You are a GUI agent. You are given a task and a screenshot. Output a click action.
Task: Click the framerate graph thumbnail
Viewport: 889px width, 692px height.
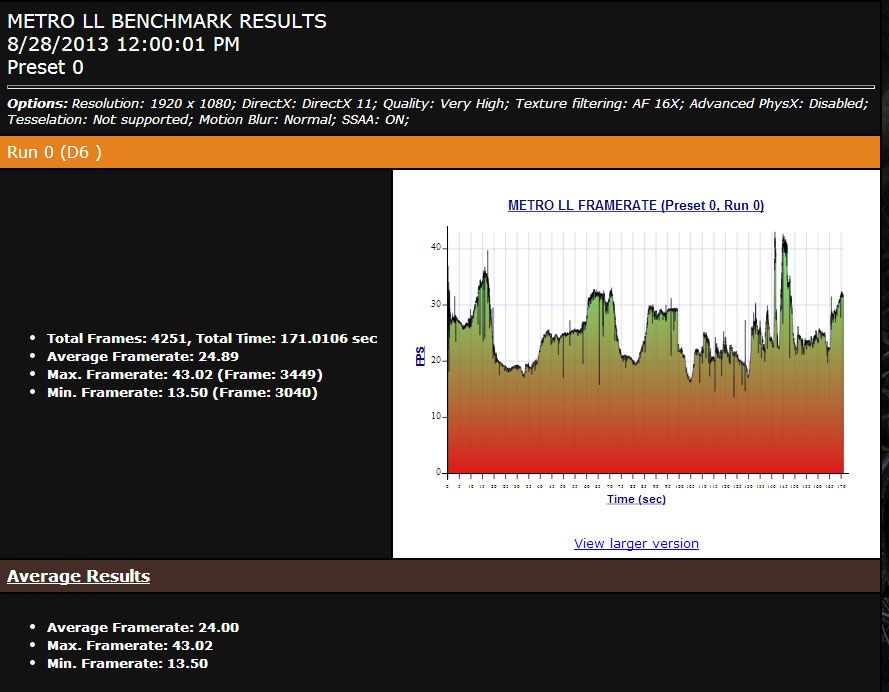645,360
